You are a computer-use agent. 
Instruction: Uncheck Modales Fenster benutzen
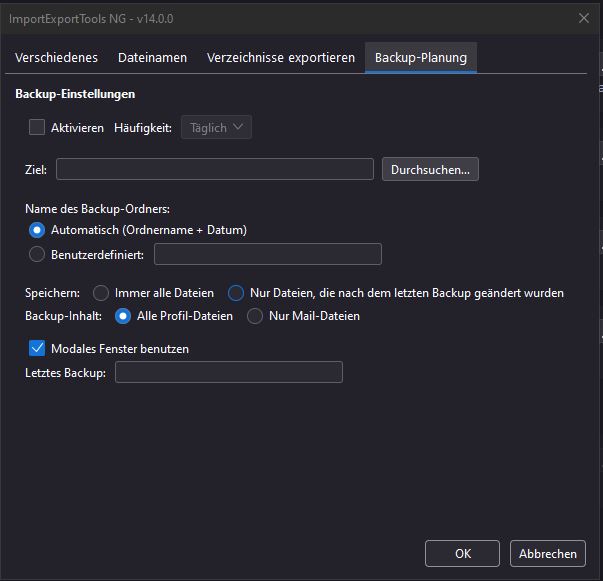click(x=37, y=348)
